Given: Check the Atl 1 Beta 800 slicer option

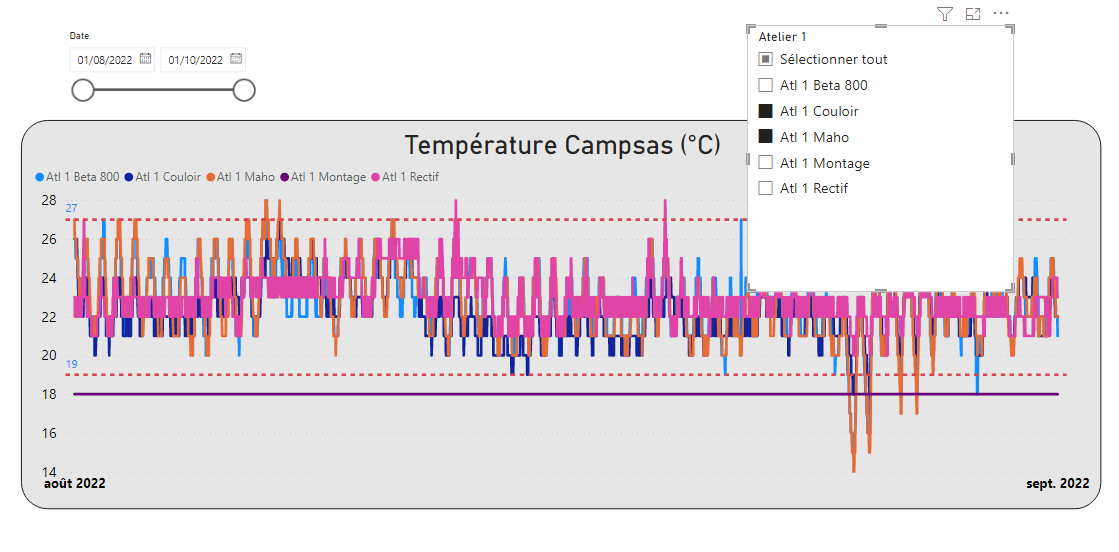Looking at the screenshot, I should [766, 85].
